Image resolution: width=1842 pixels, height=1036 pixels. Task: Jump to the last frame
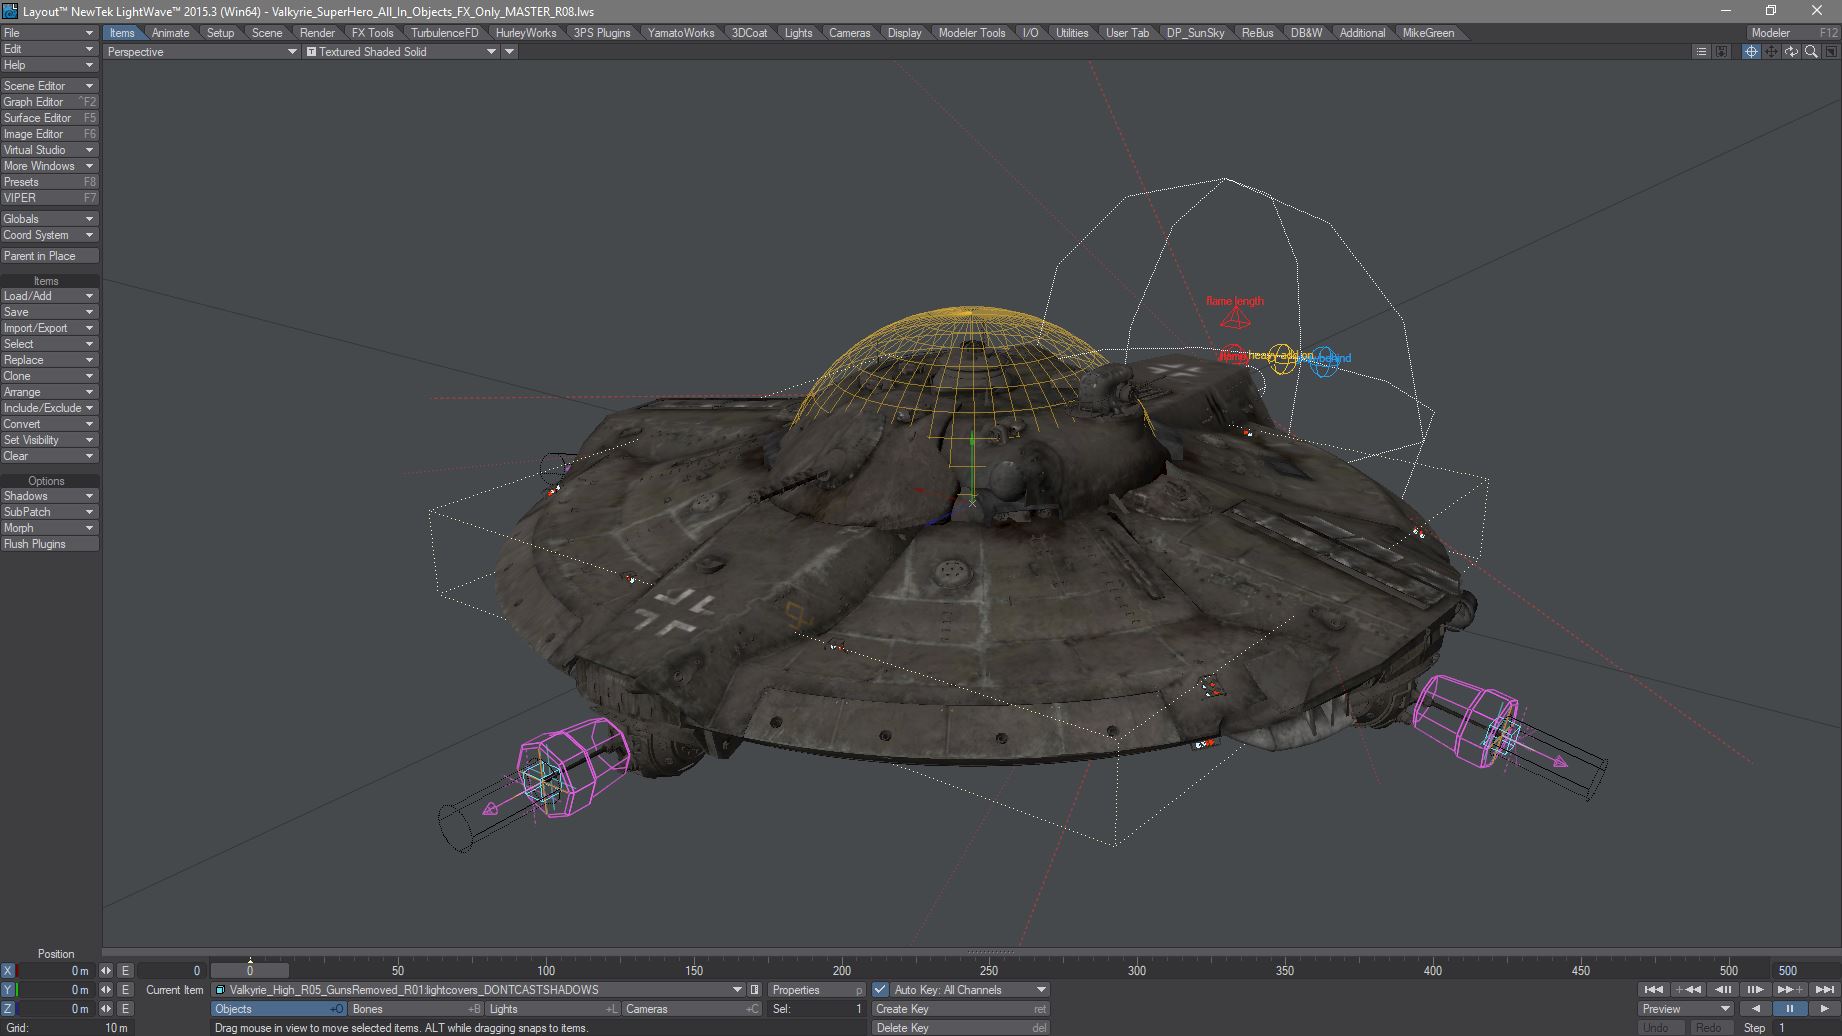[1825, 990]
